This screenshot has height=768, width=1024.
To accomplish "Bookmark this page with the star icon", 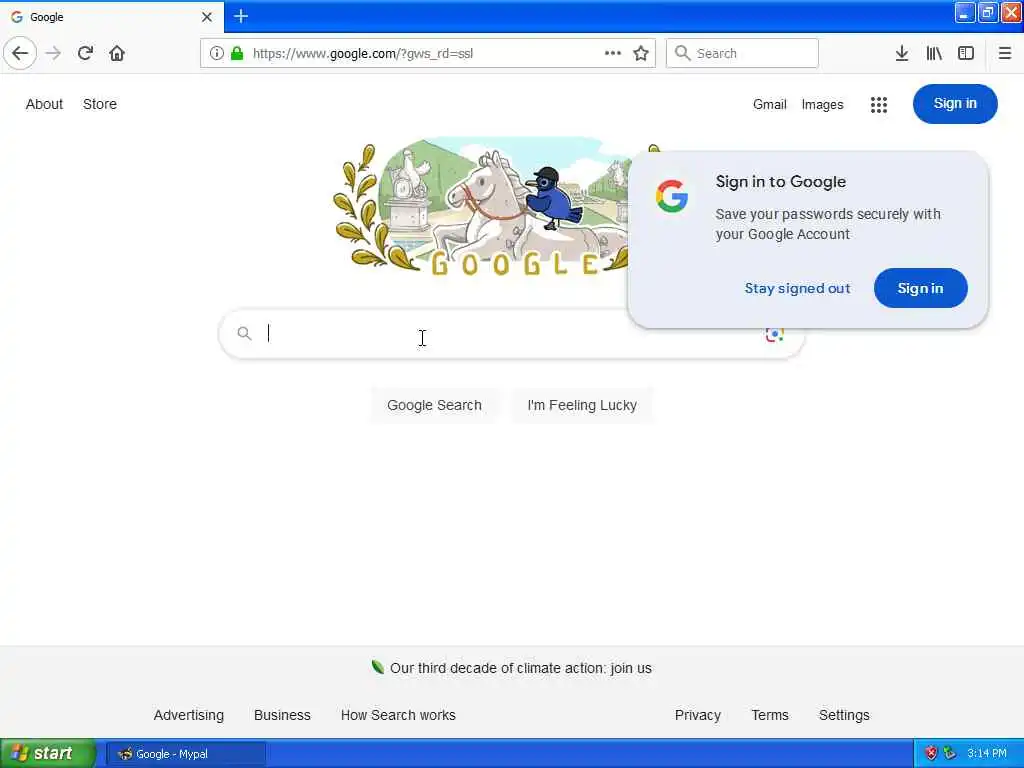I will click(x=641, y=53).
